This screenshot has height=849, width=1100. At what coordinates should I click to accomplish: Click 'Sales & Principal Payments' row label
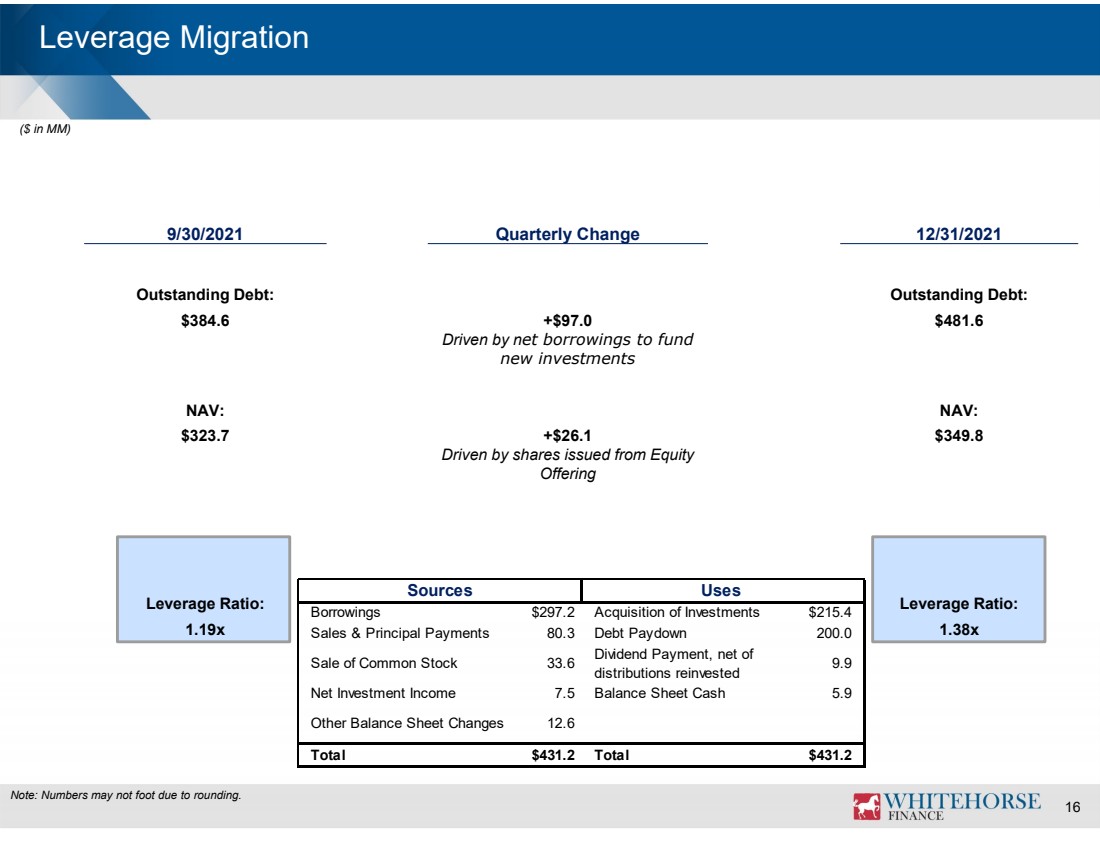tap(400, 634)
